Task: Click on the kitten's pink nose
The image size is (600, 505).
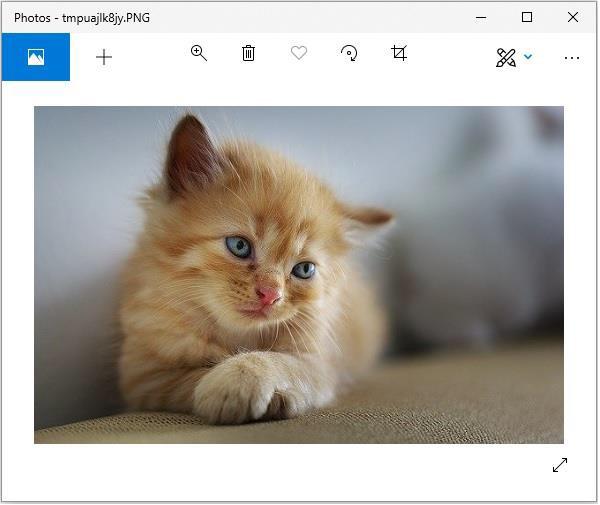Action: pyautogui.click(x=267, y=295)
